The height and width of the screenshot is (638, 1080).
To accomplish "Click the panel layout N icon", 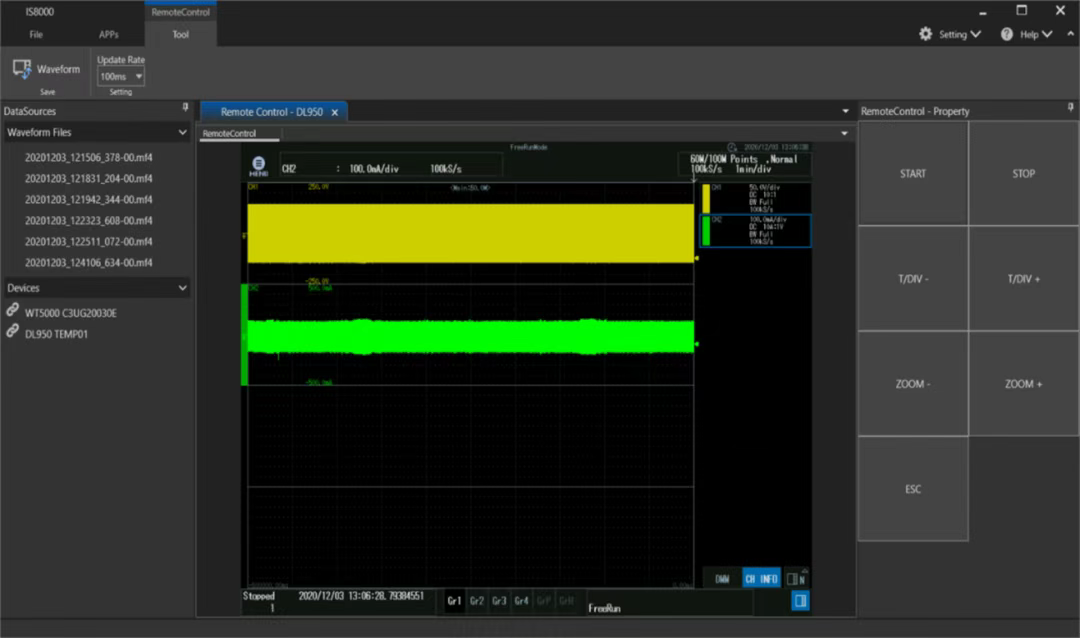I will pyautogui.click(x=796, y=579).
